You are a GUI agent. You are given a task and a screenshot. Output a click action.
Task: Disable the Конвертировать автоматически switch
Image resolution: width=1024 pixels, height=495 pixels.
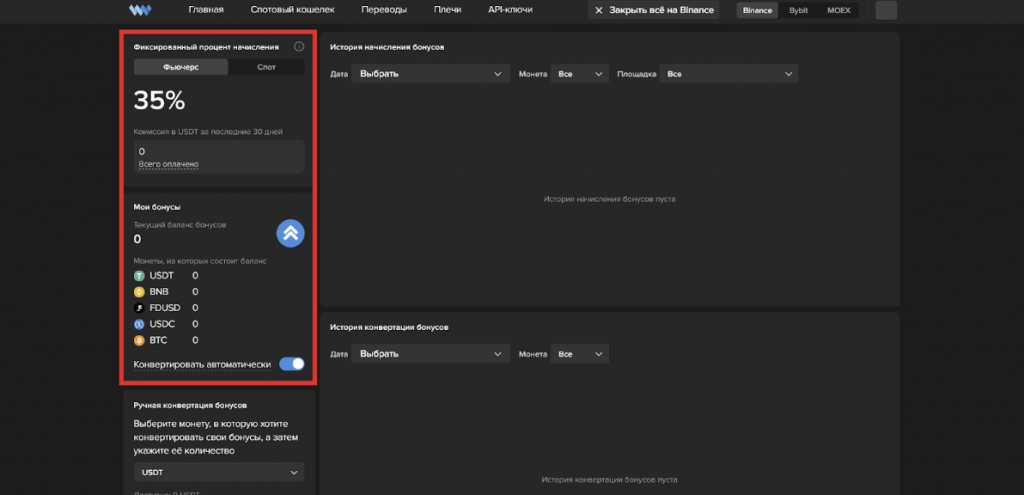291,364
